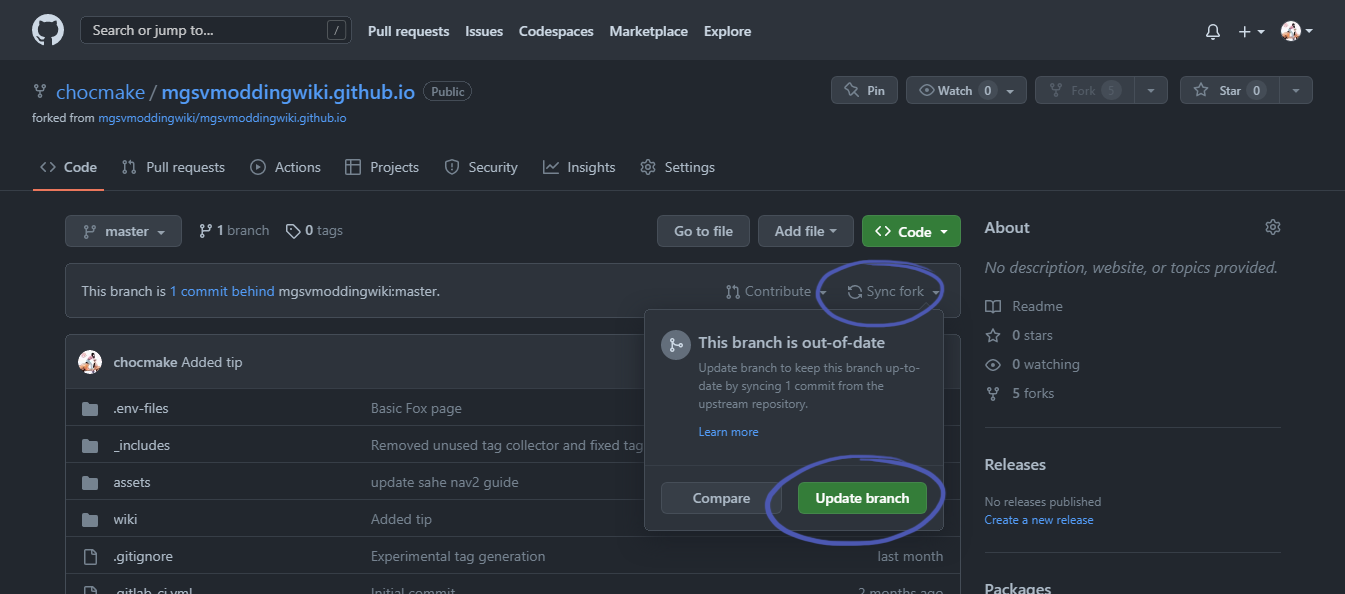This screenshot has width=1345, height=594.
Task: Open the .gitignore file
Action: [142, 556]
